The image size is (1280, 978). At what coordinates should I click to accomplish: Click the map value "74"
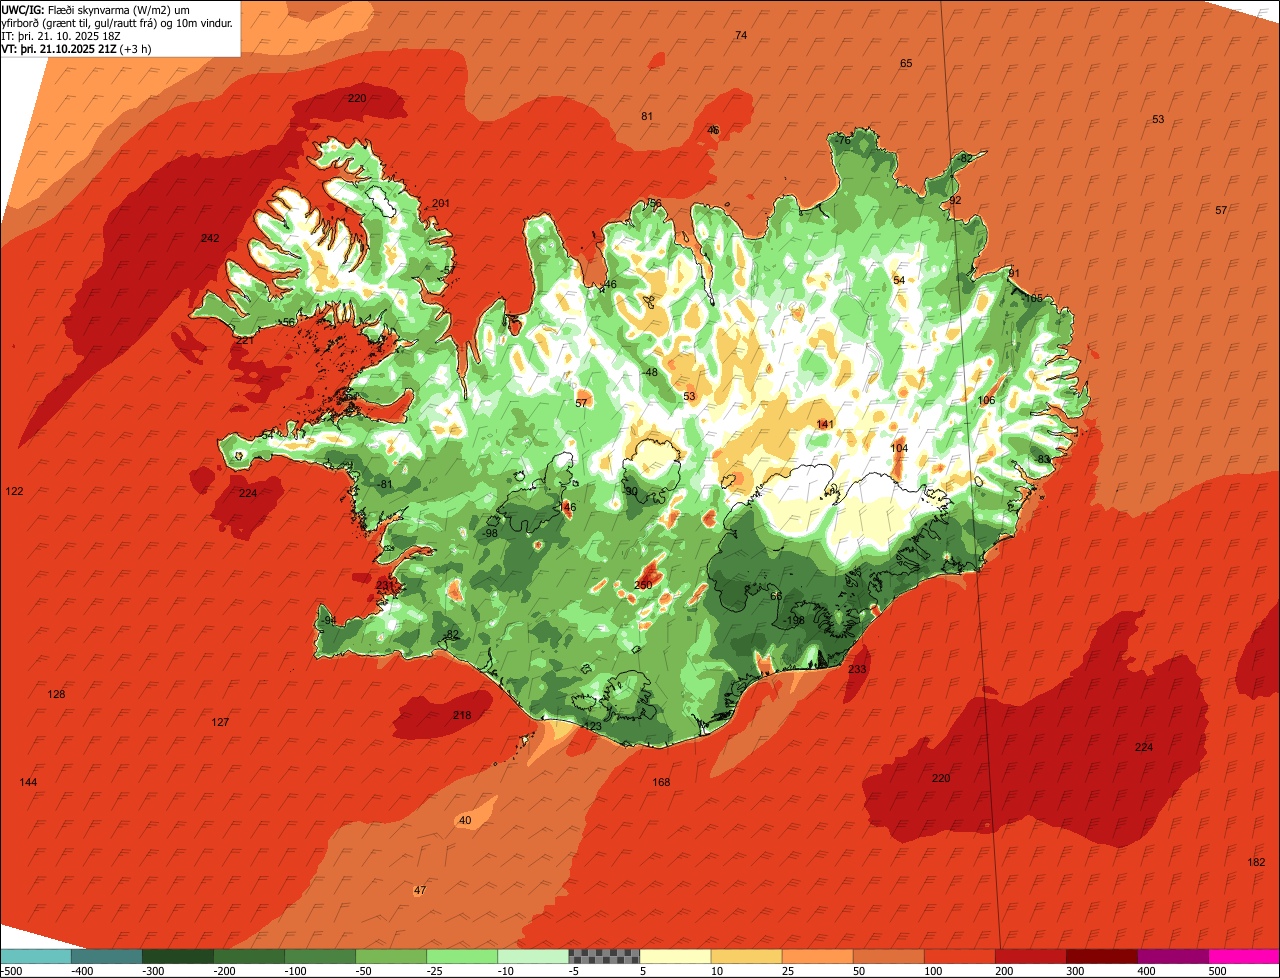(741, 35)
